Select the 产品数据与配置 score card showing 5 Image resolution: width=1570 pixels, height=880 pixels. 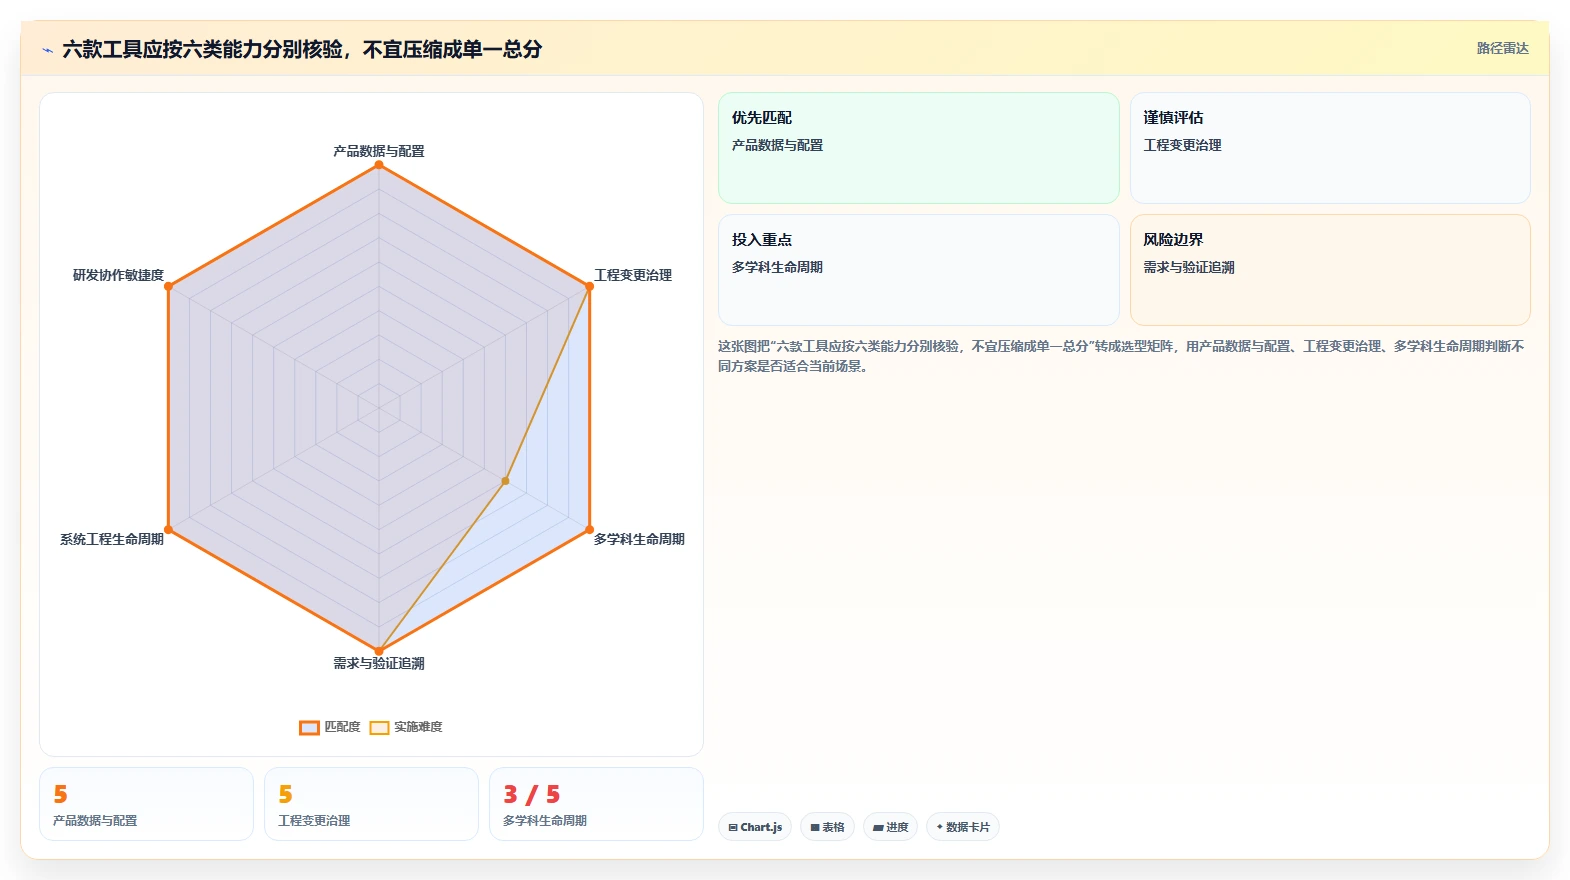tap(146, 804)
